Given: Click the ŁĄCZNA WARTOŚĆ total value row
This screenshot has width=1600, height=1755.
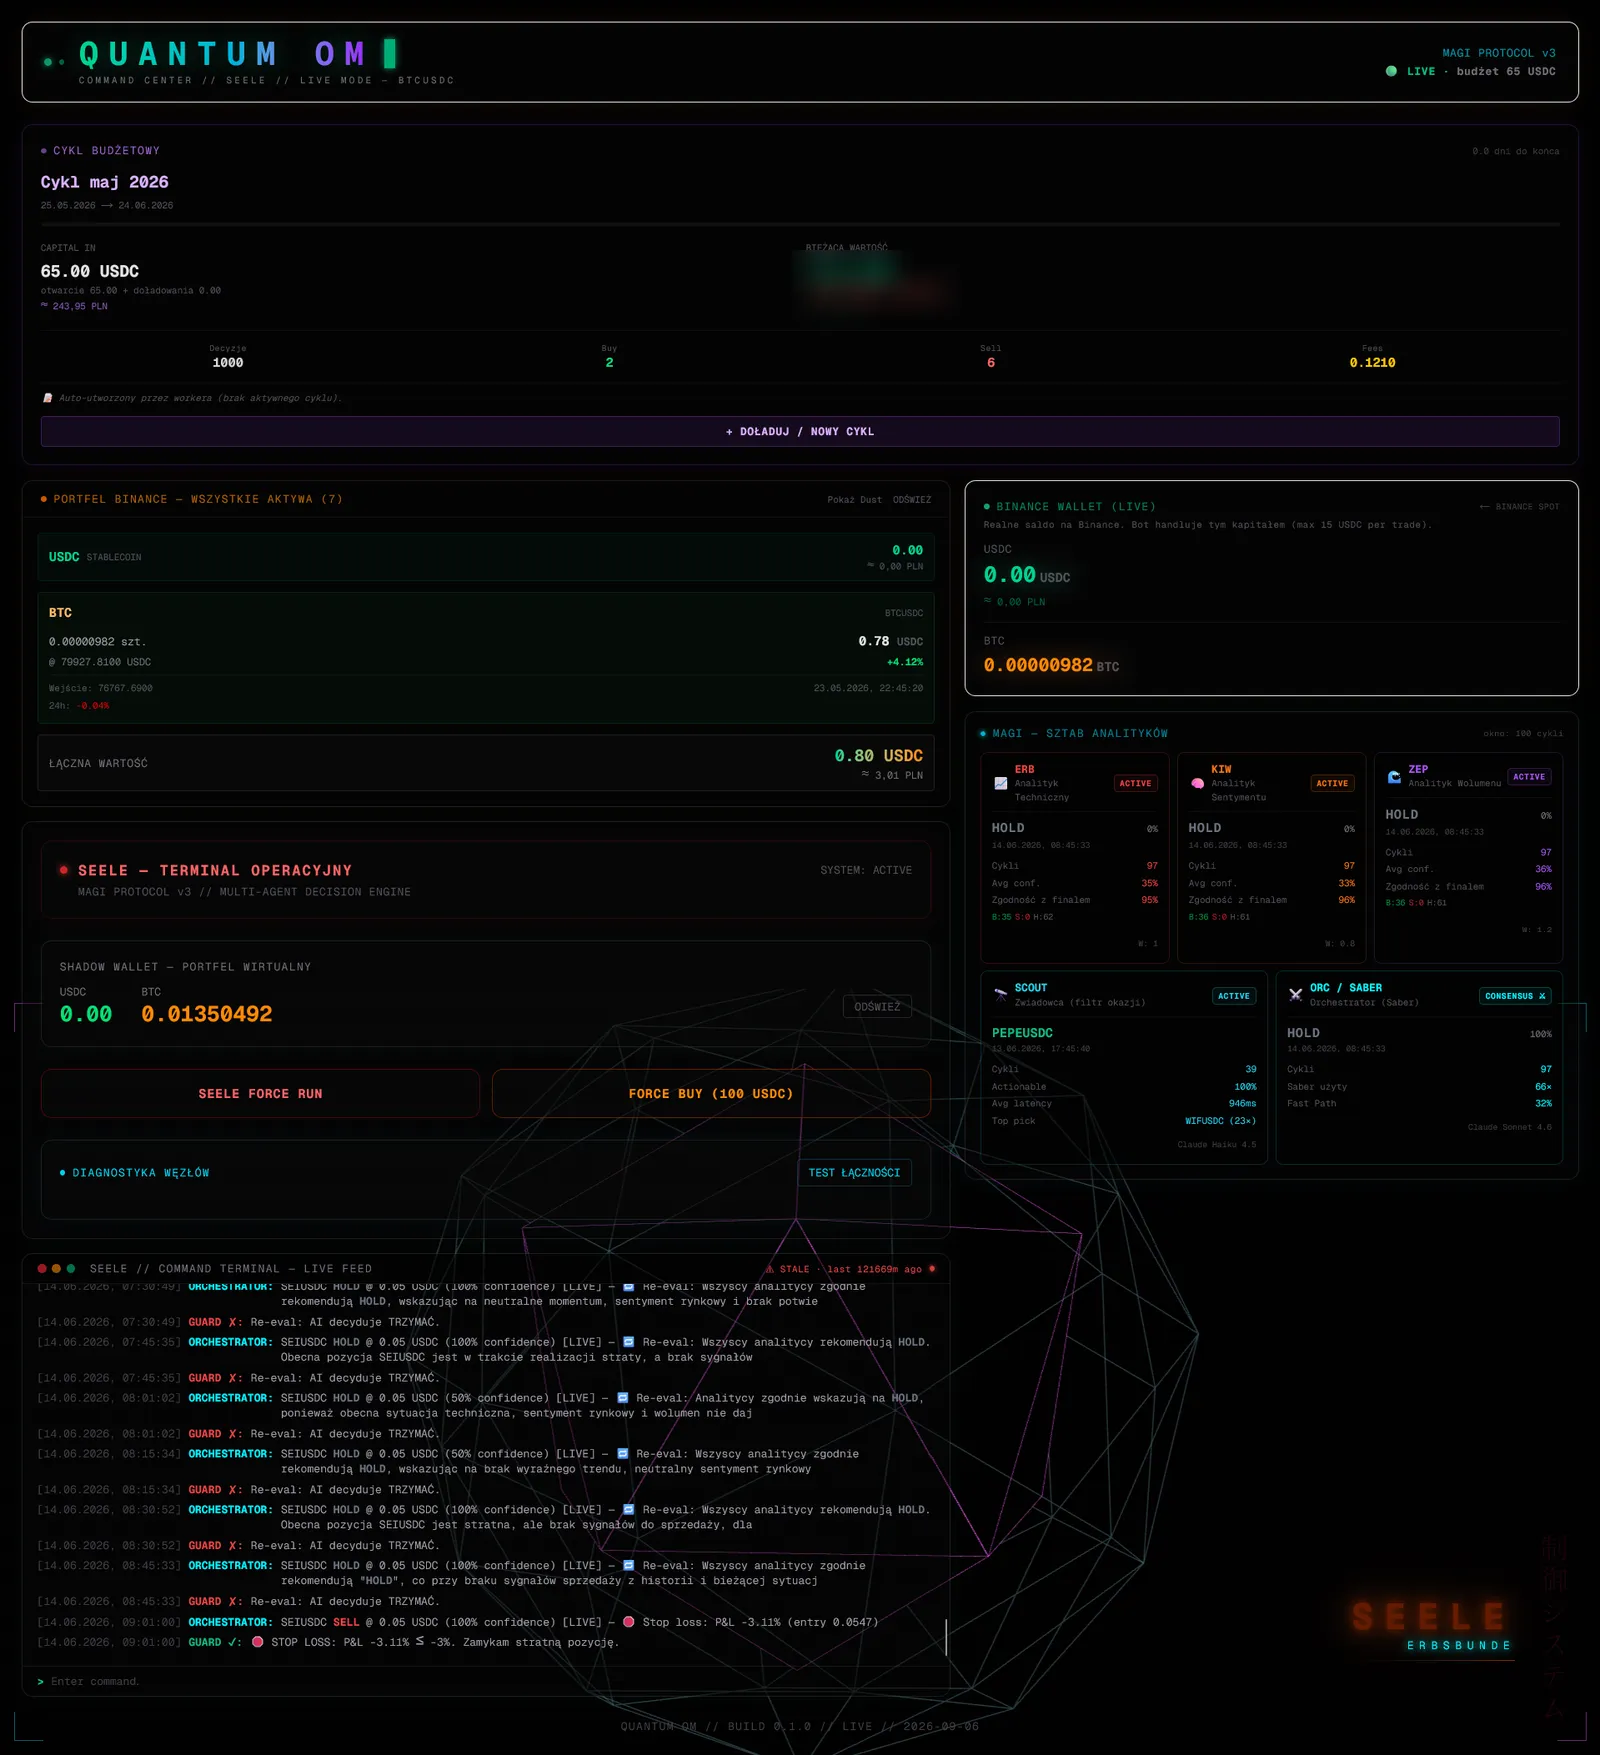Looking at the screenshot, I should [x=486, y=763].
